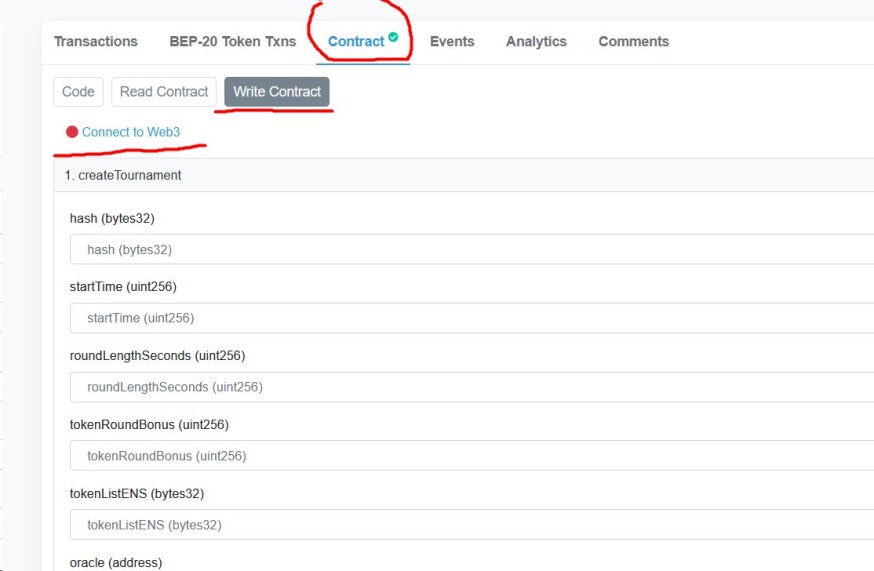This screenshot has height=571, width=874.
Task: Open the Read Contract section
Action: (x=164, y=91)
